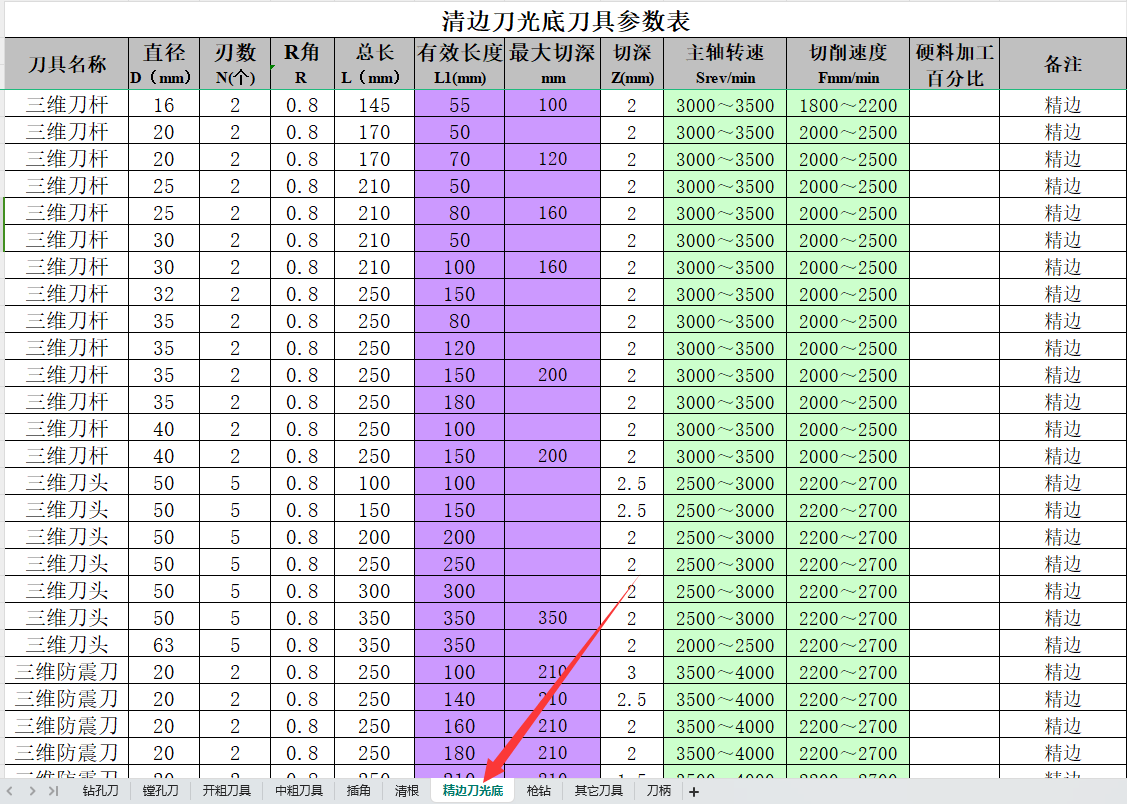Click the active 精边刀光底 sheet tab
The height and width of the screenshot is (804, 1127).
point(473,791)
